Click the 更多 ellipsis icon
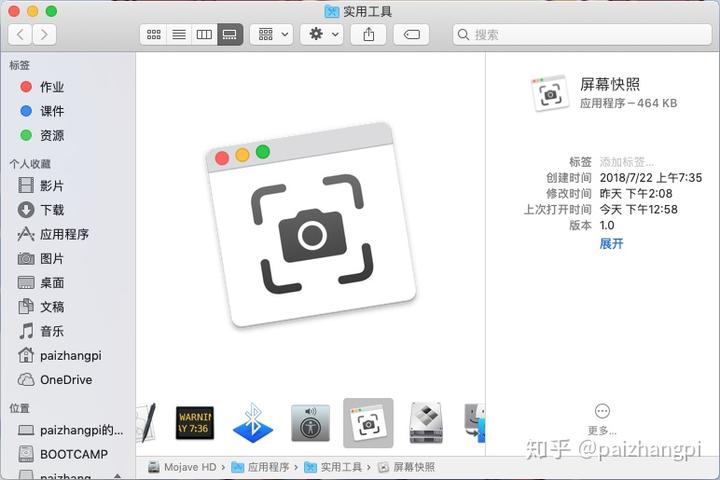 (x=602, y=411)
